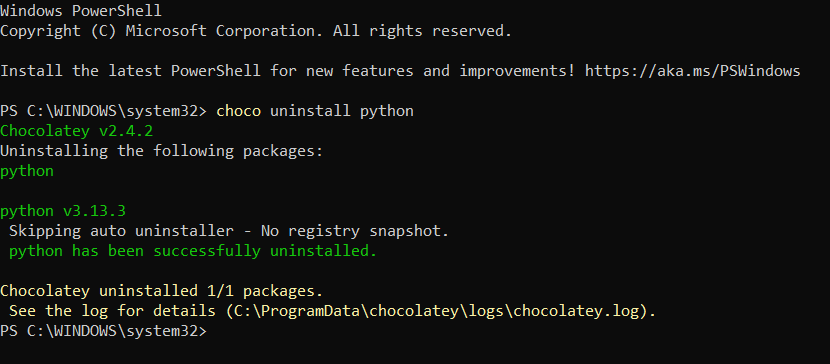This screenshot has height=364, width=830.
Task: Click the "See the log for details" text
Action: click(112, 311)
